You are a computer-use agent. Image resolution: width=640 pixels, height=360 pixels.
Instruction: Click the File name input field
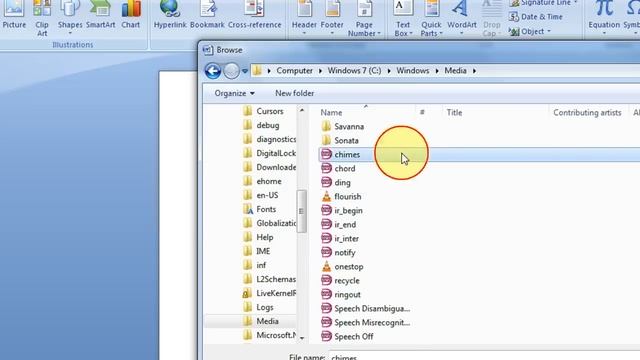pos(484,356)
